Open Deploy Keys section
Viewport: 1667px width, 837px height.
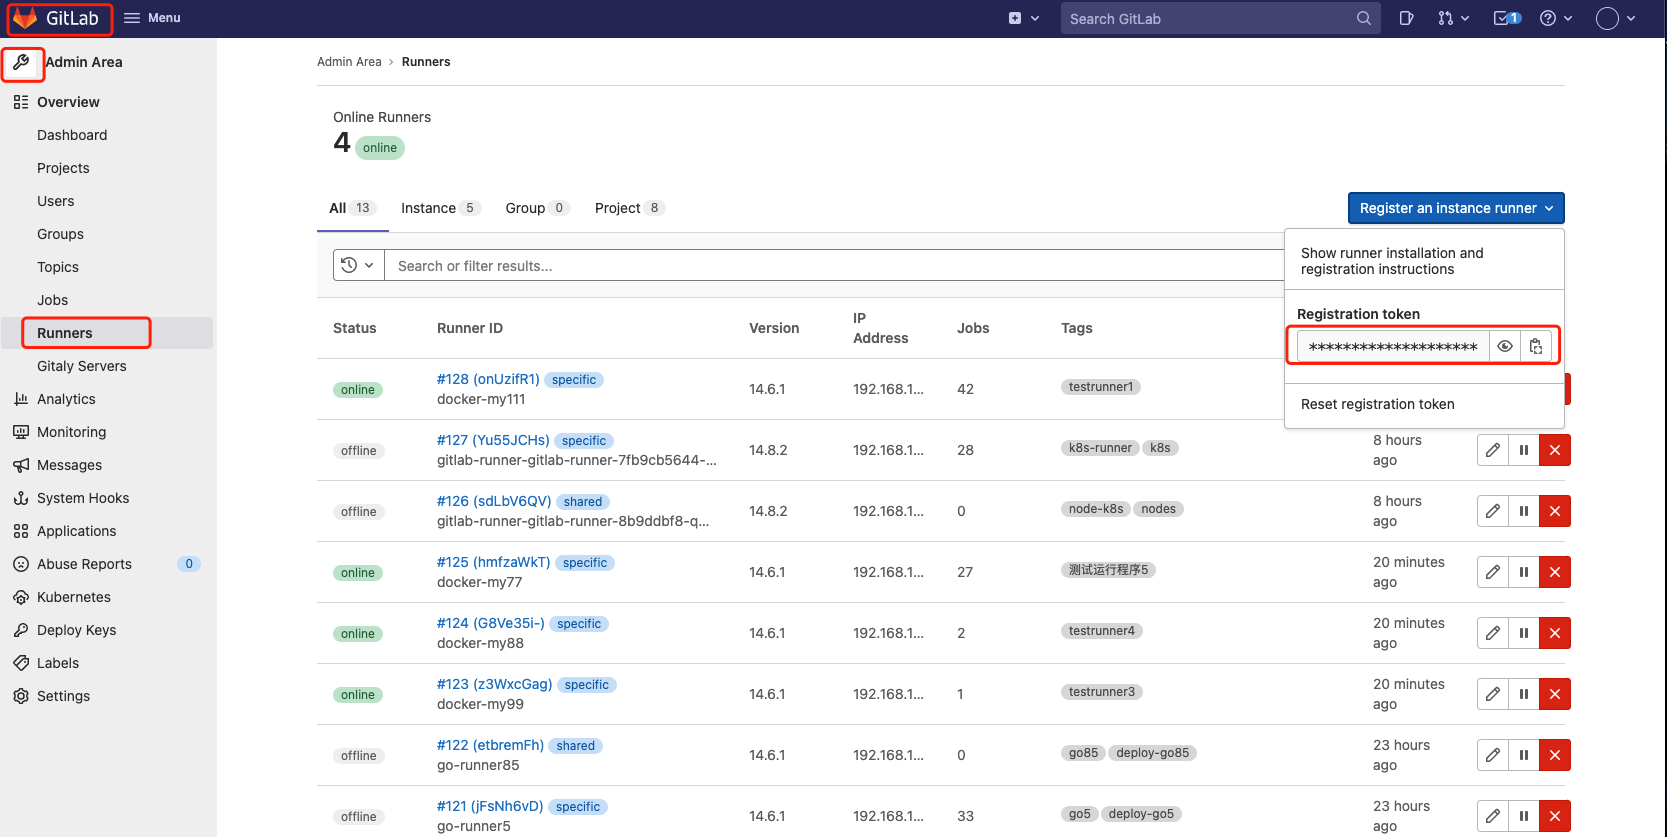tap(76, 630)
